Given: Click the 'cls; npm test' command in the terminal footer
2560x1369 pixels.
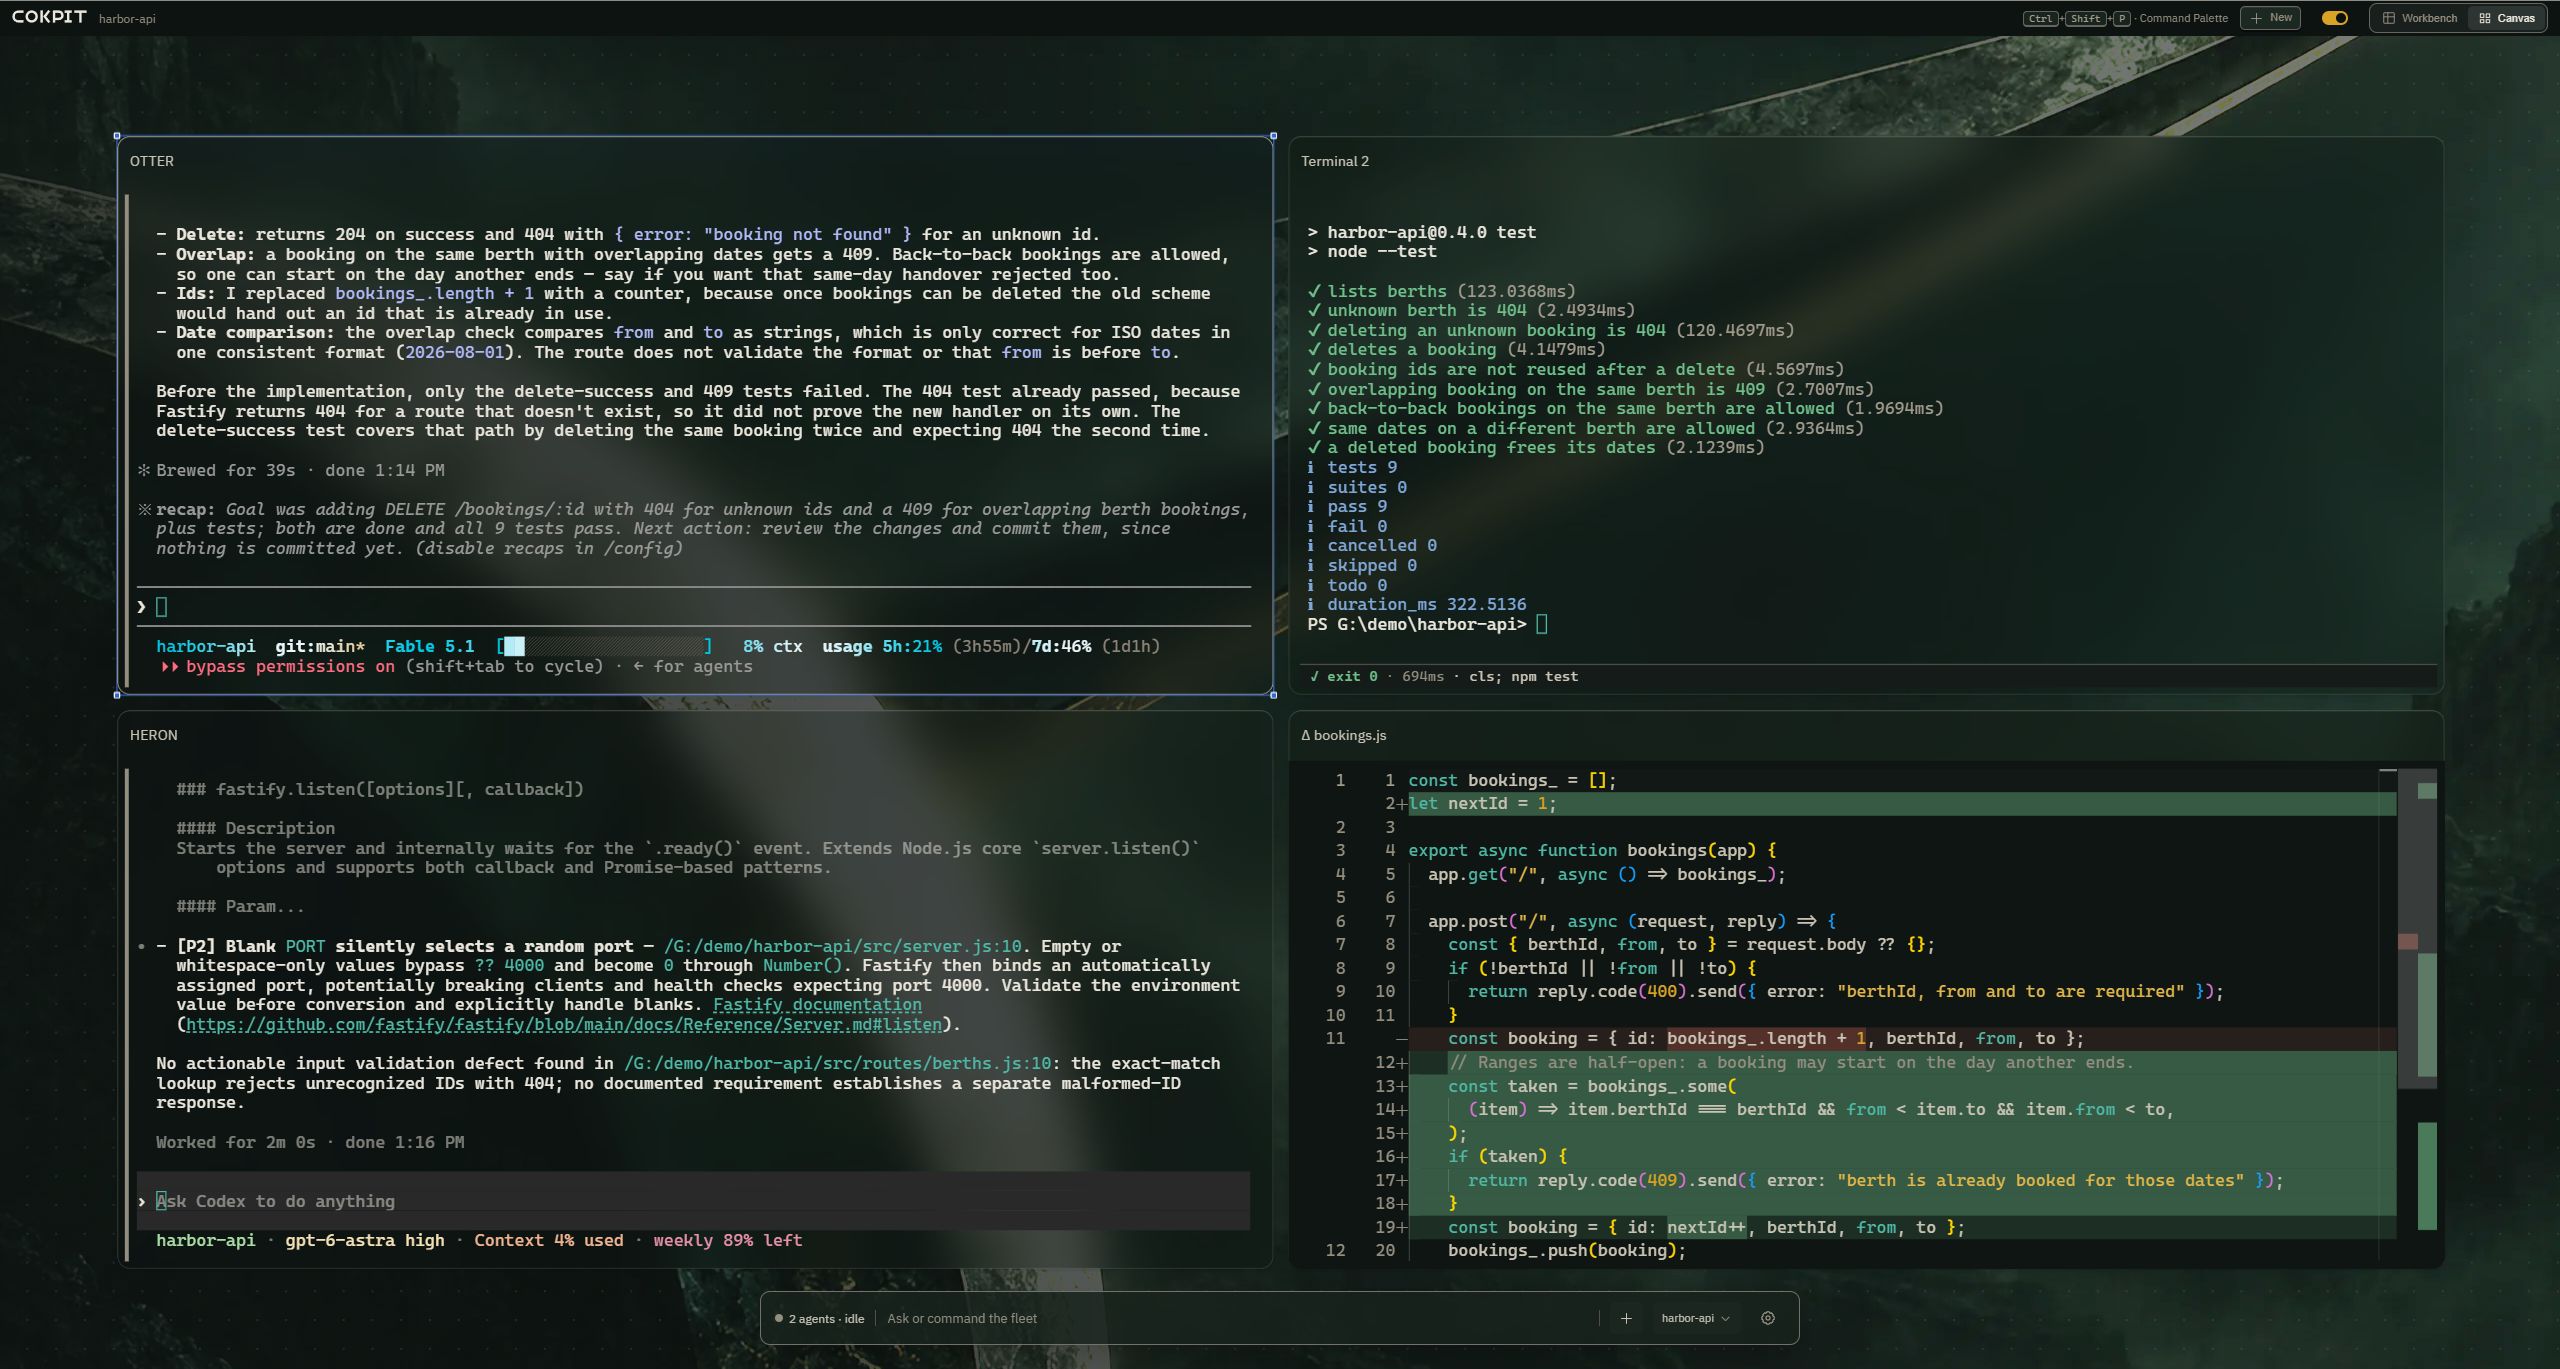Looking at the screenshot, I should (x=1523, y=677).
